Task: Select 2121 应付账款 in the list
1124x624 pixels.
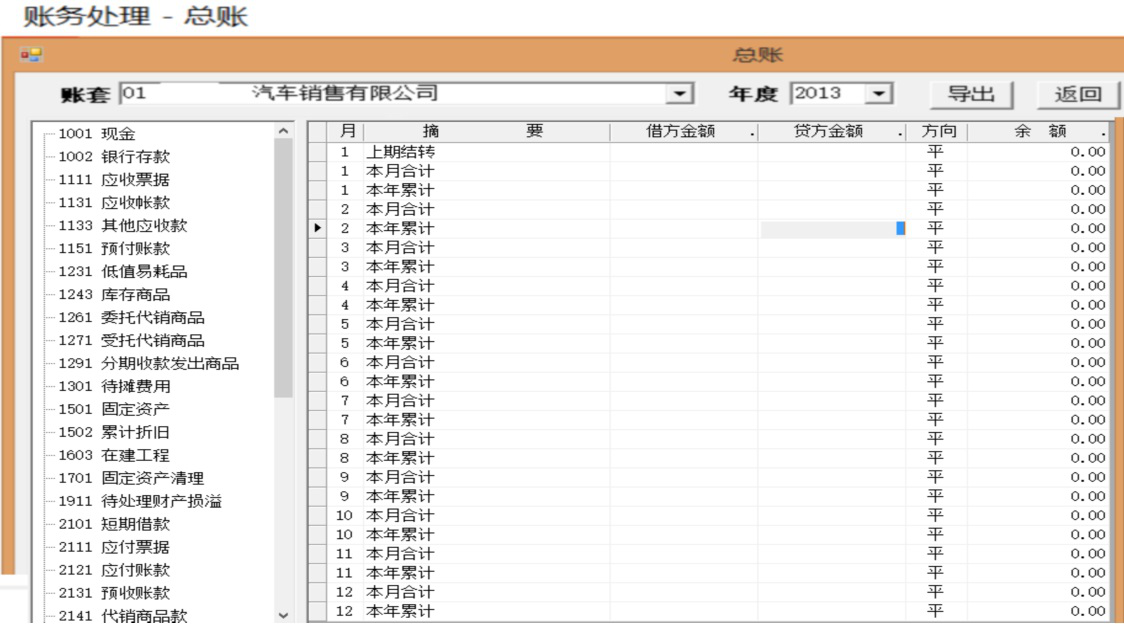Action: point(113,570)
